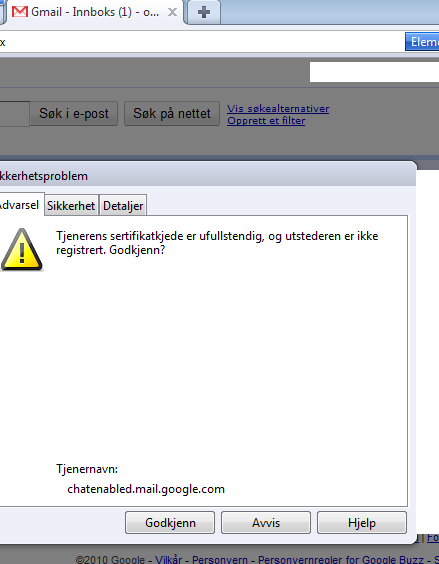
Task: Click the Avvis button
Action: point(266,523)
